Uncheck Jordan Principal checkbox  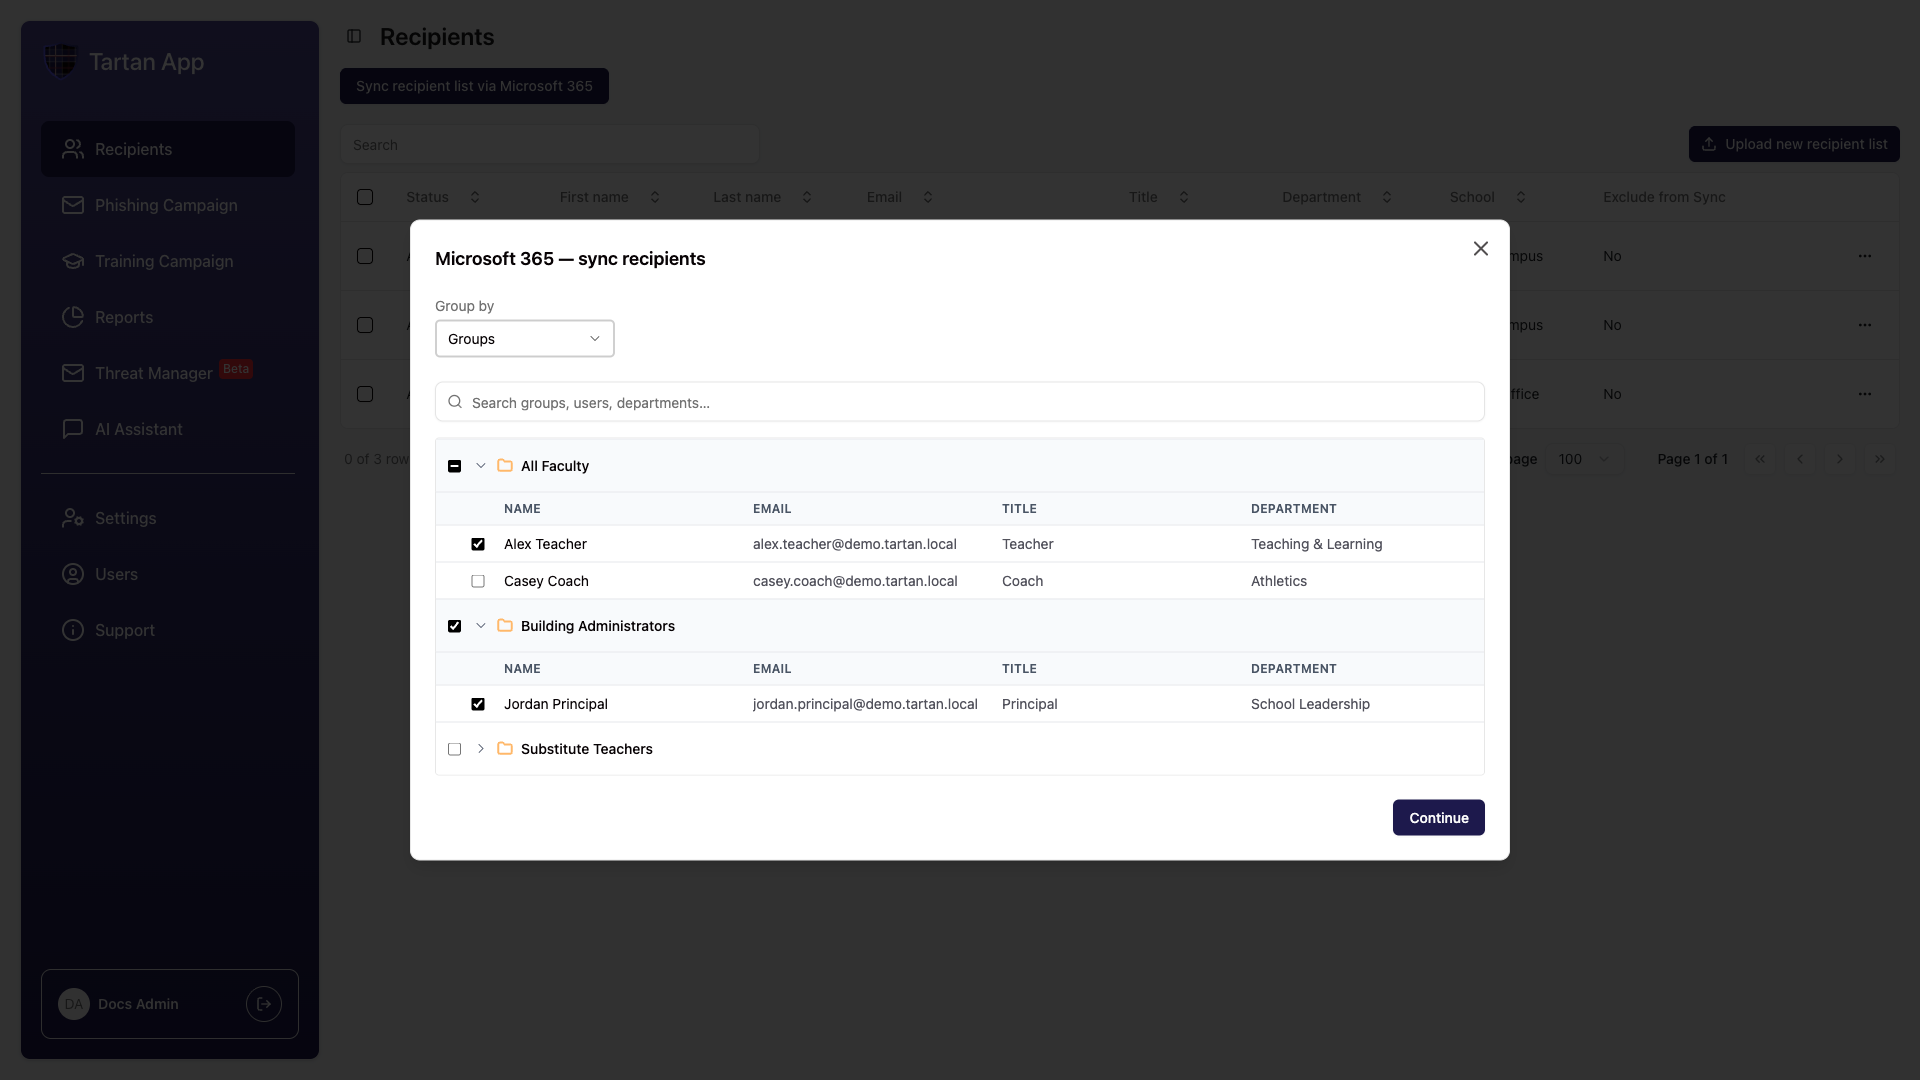tap(478, 704)
